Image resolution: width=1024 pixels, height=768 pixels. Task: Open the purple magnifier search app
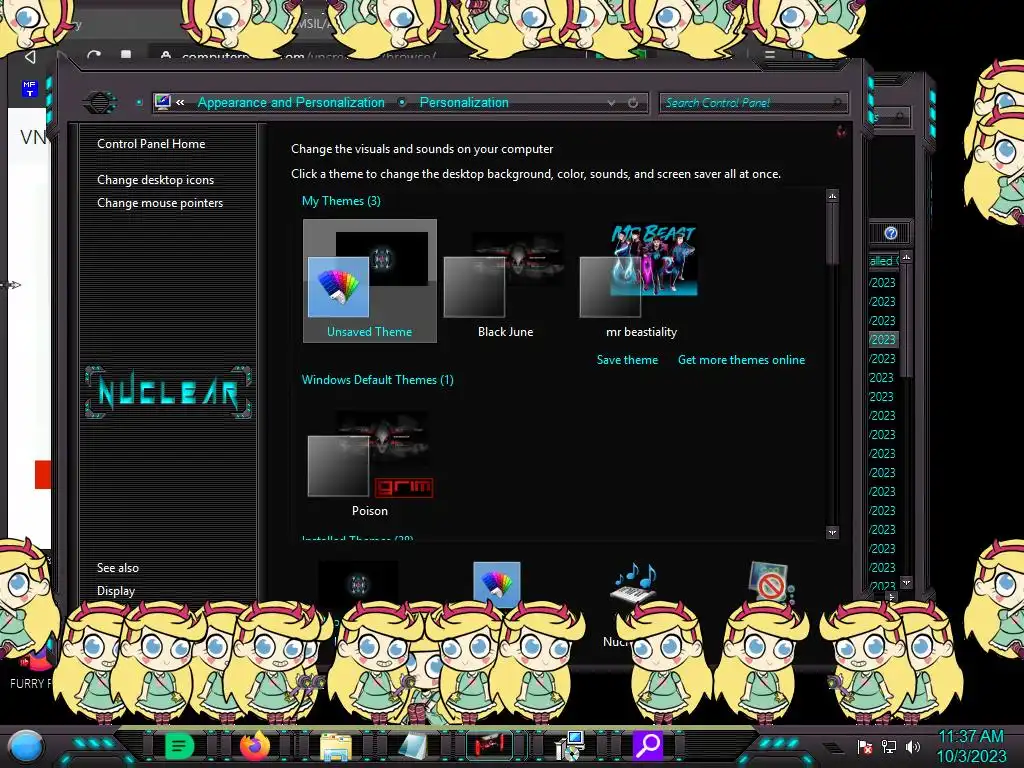pos(648,745)
